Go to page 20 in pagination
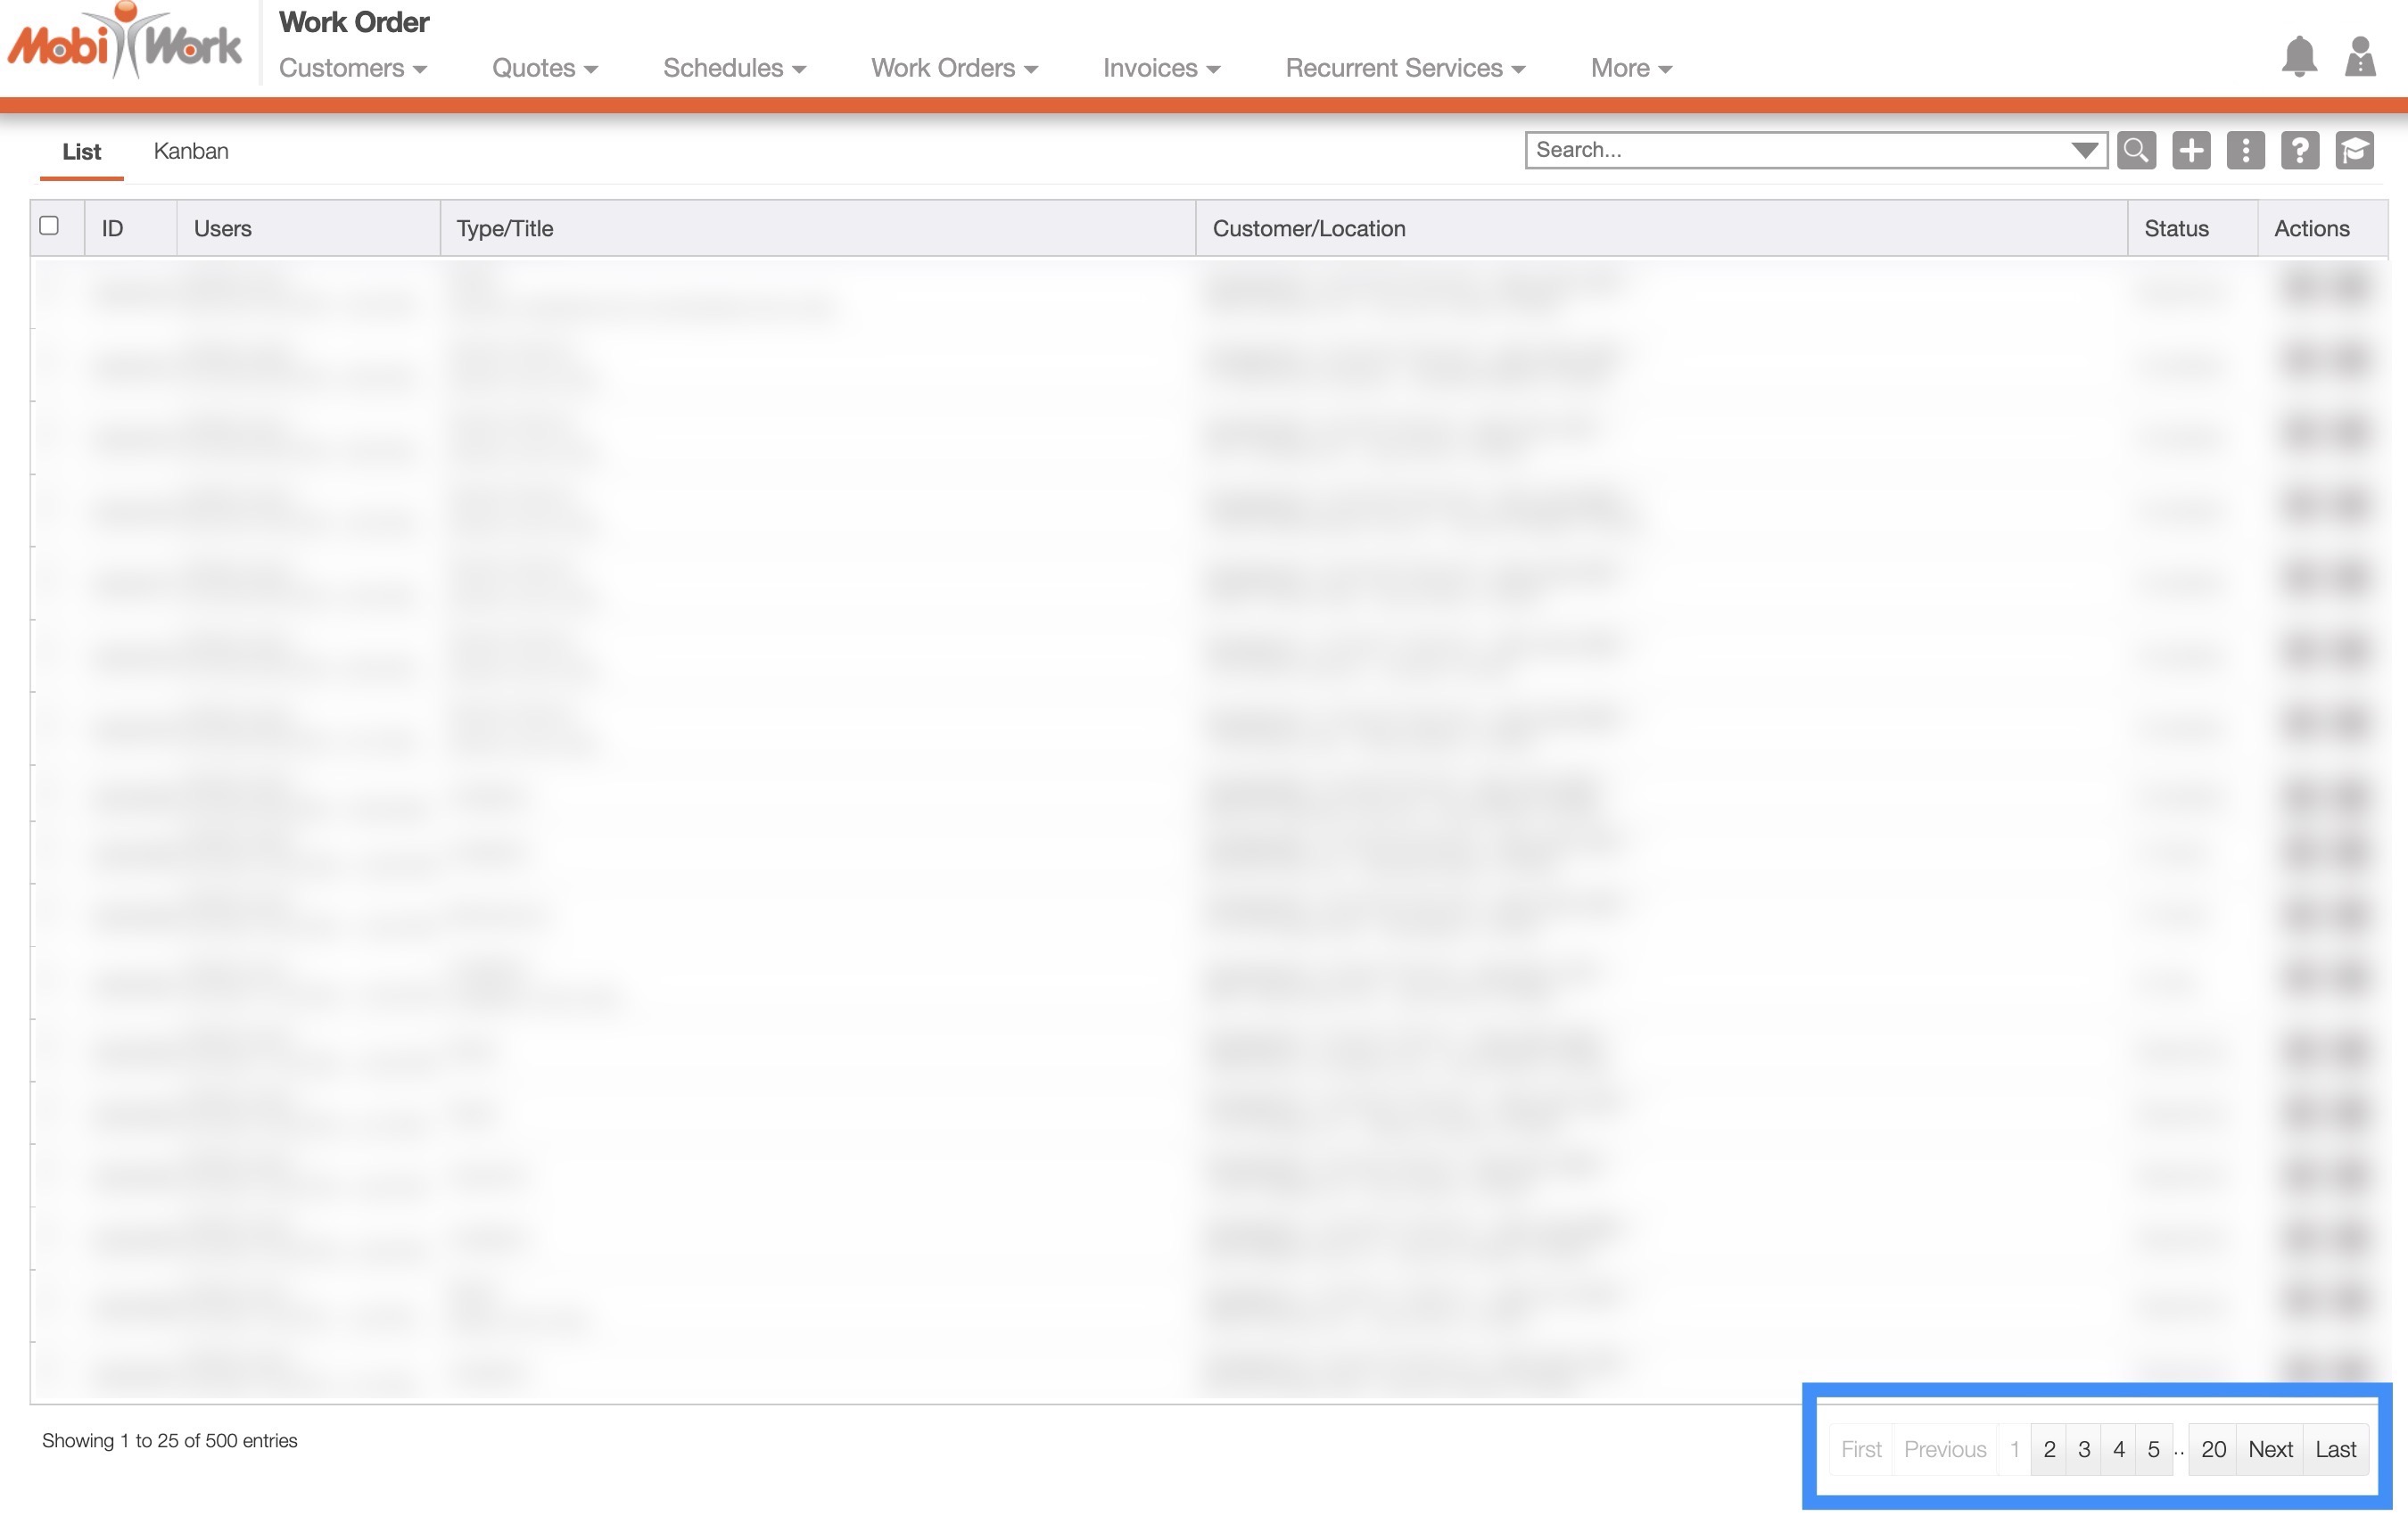Image resolution: width=2408 pixels, height=1532 pixels. pyautogui.click(x=2212, y=1449)
